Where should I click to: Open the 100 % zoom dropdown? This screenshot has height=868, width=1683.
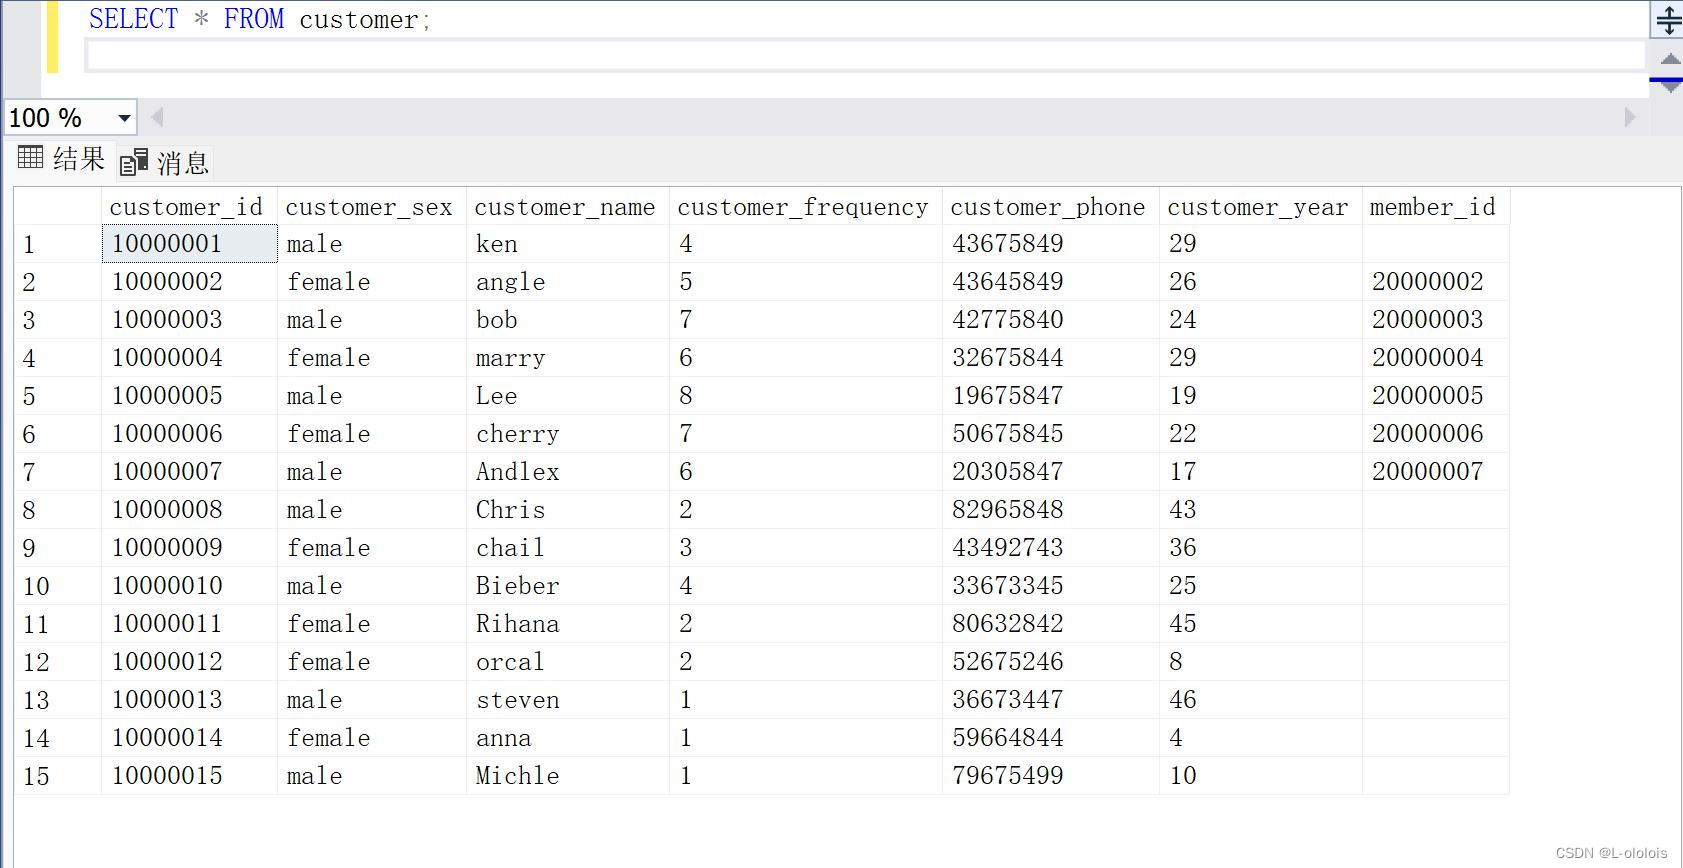(124, 118)
